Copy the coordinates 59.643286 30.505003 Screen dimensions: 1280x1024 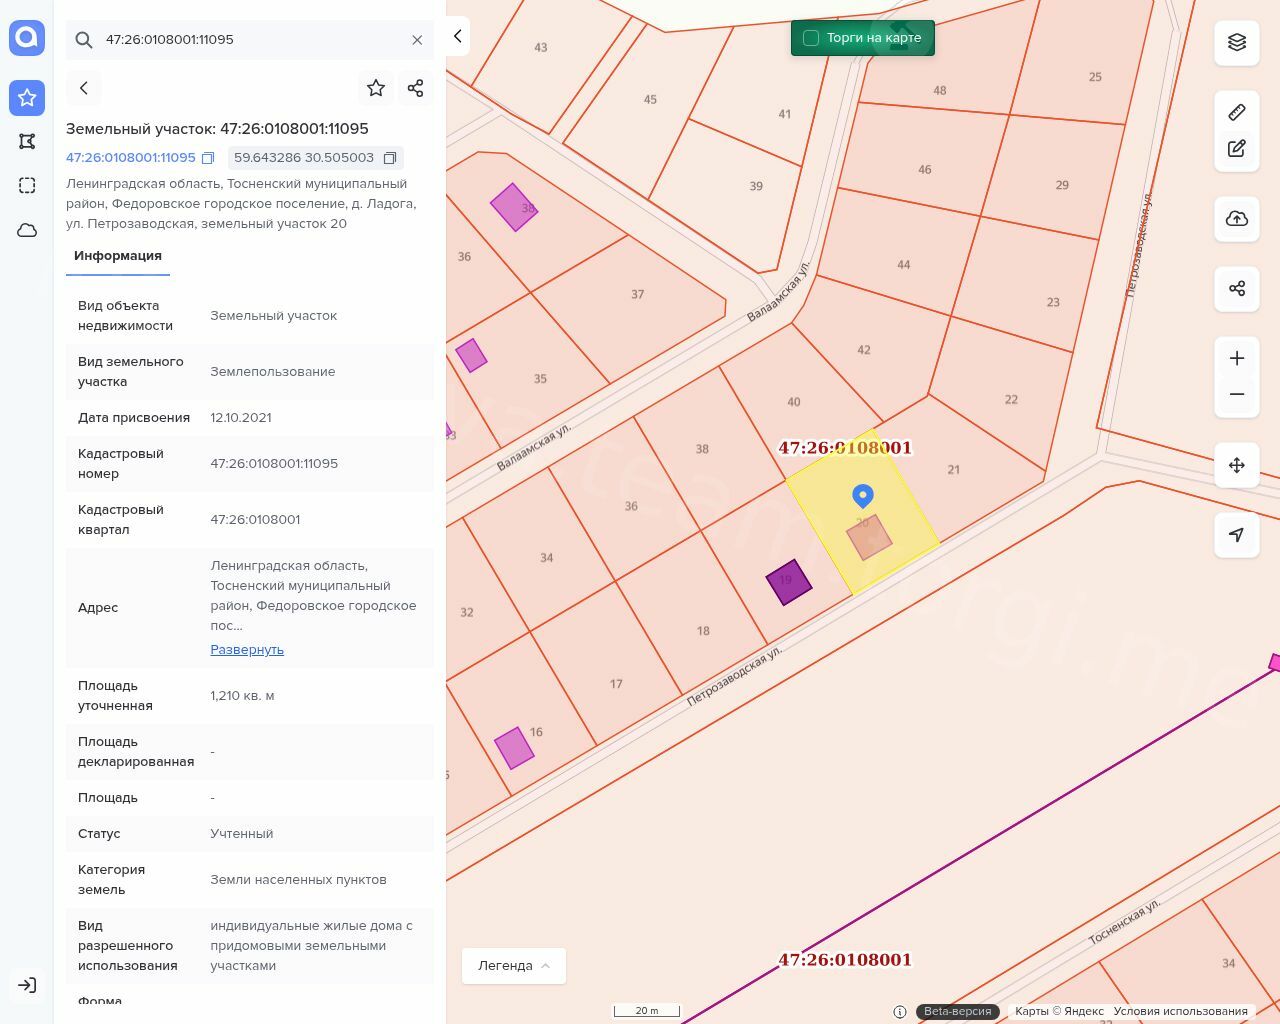pyautogui.click(x=390, y=158)
